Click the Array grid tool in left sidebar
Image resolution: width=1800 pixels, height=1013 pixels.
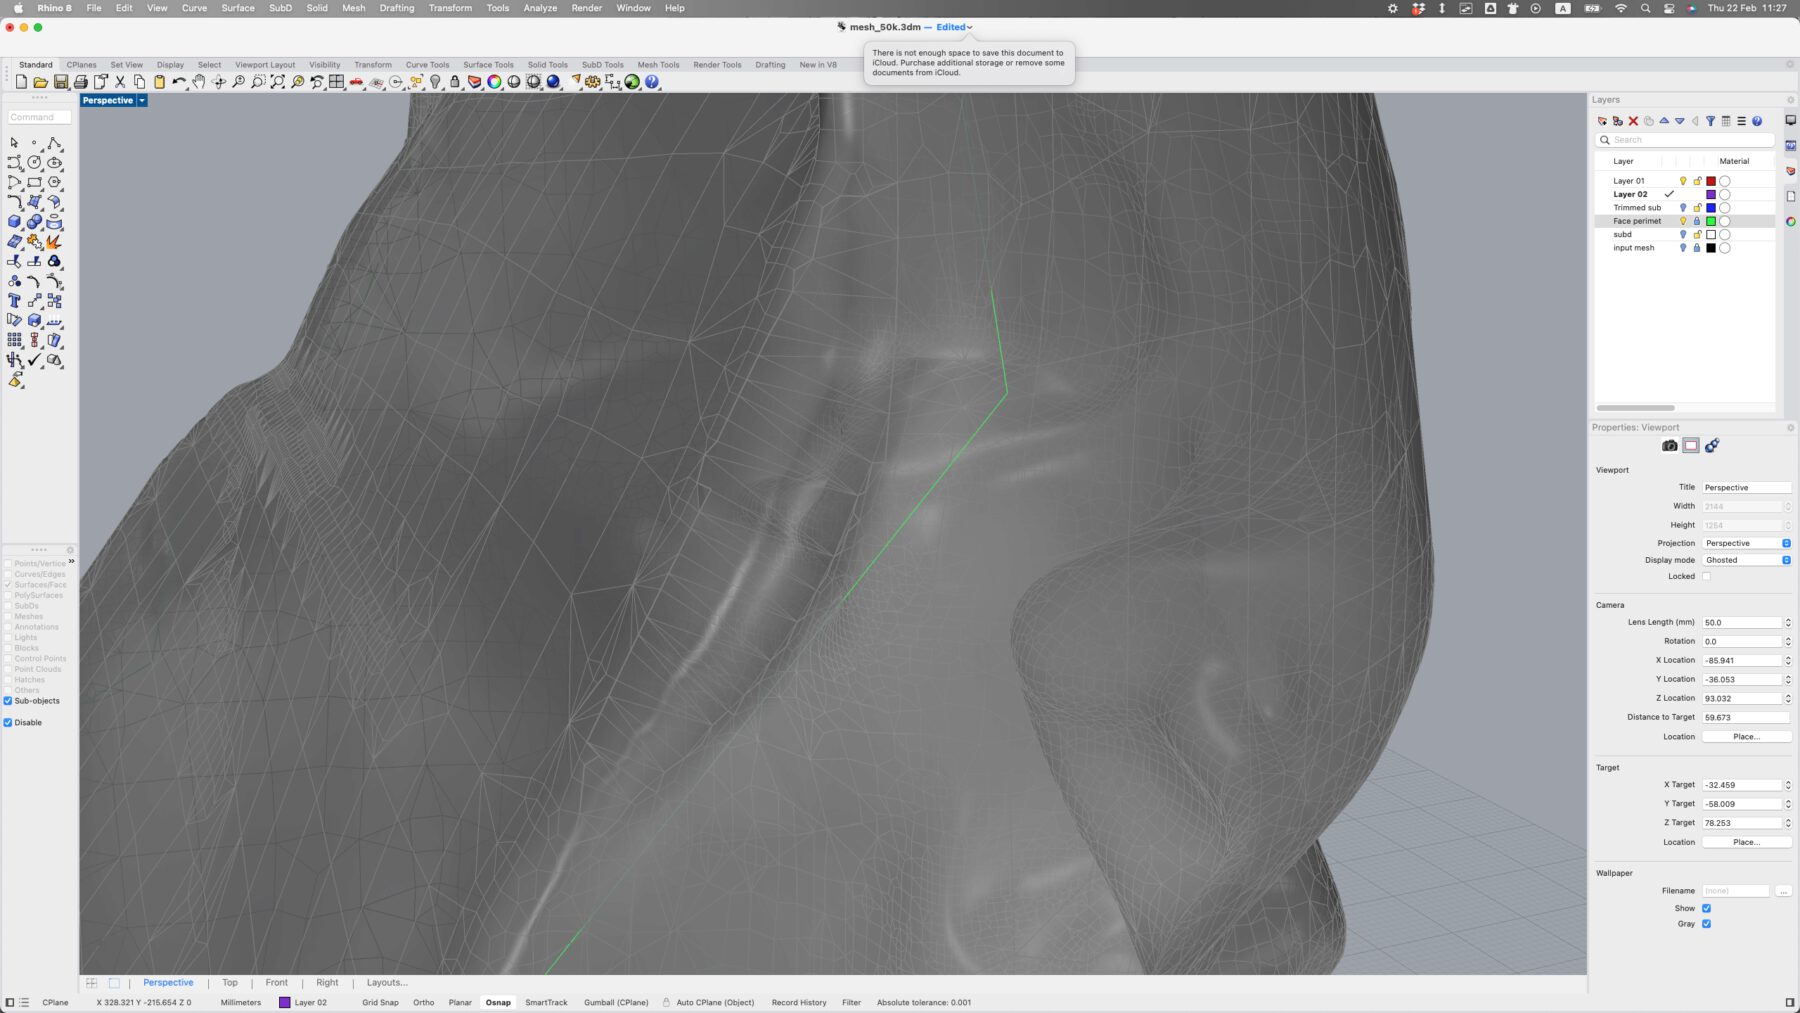click(x=14, y=340)
